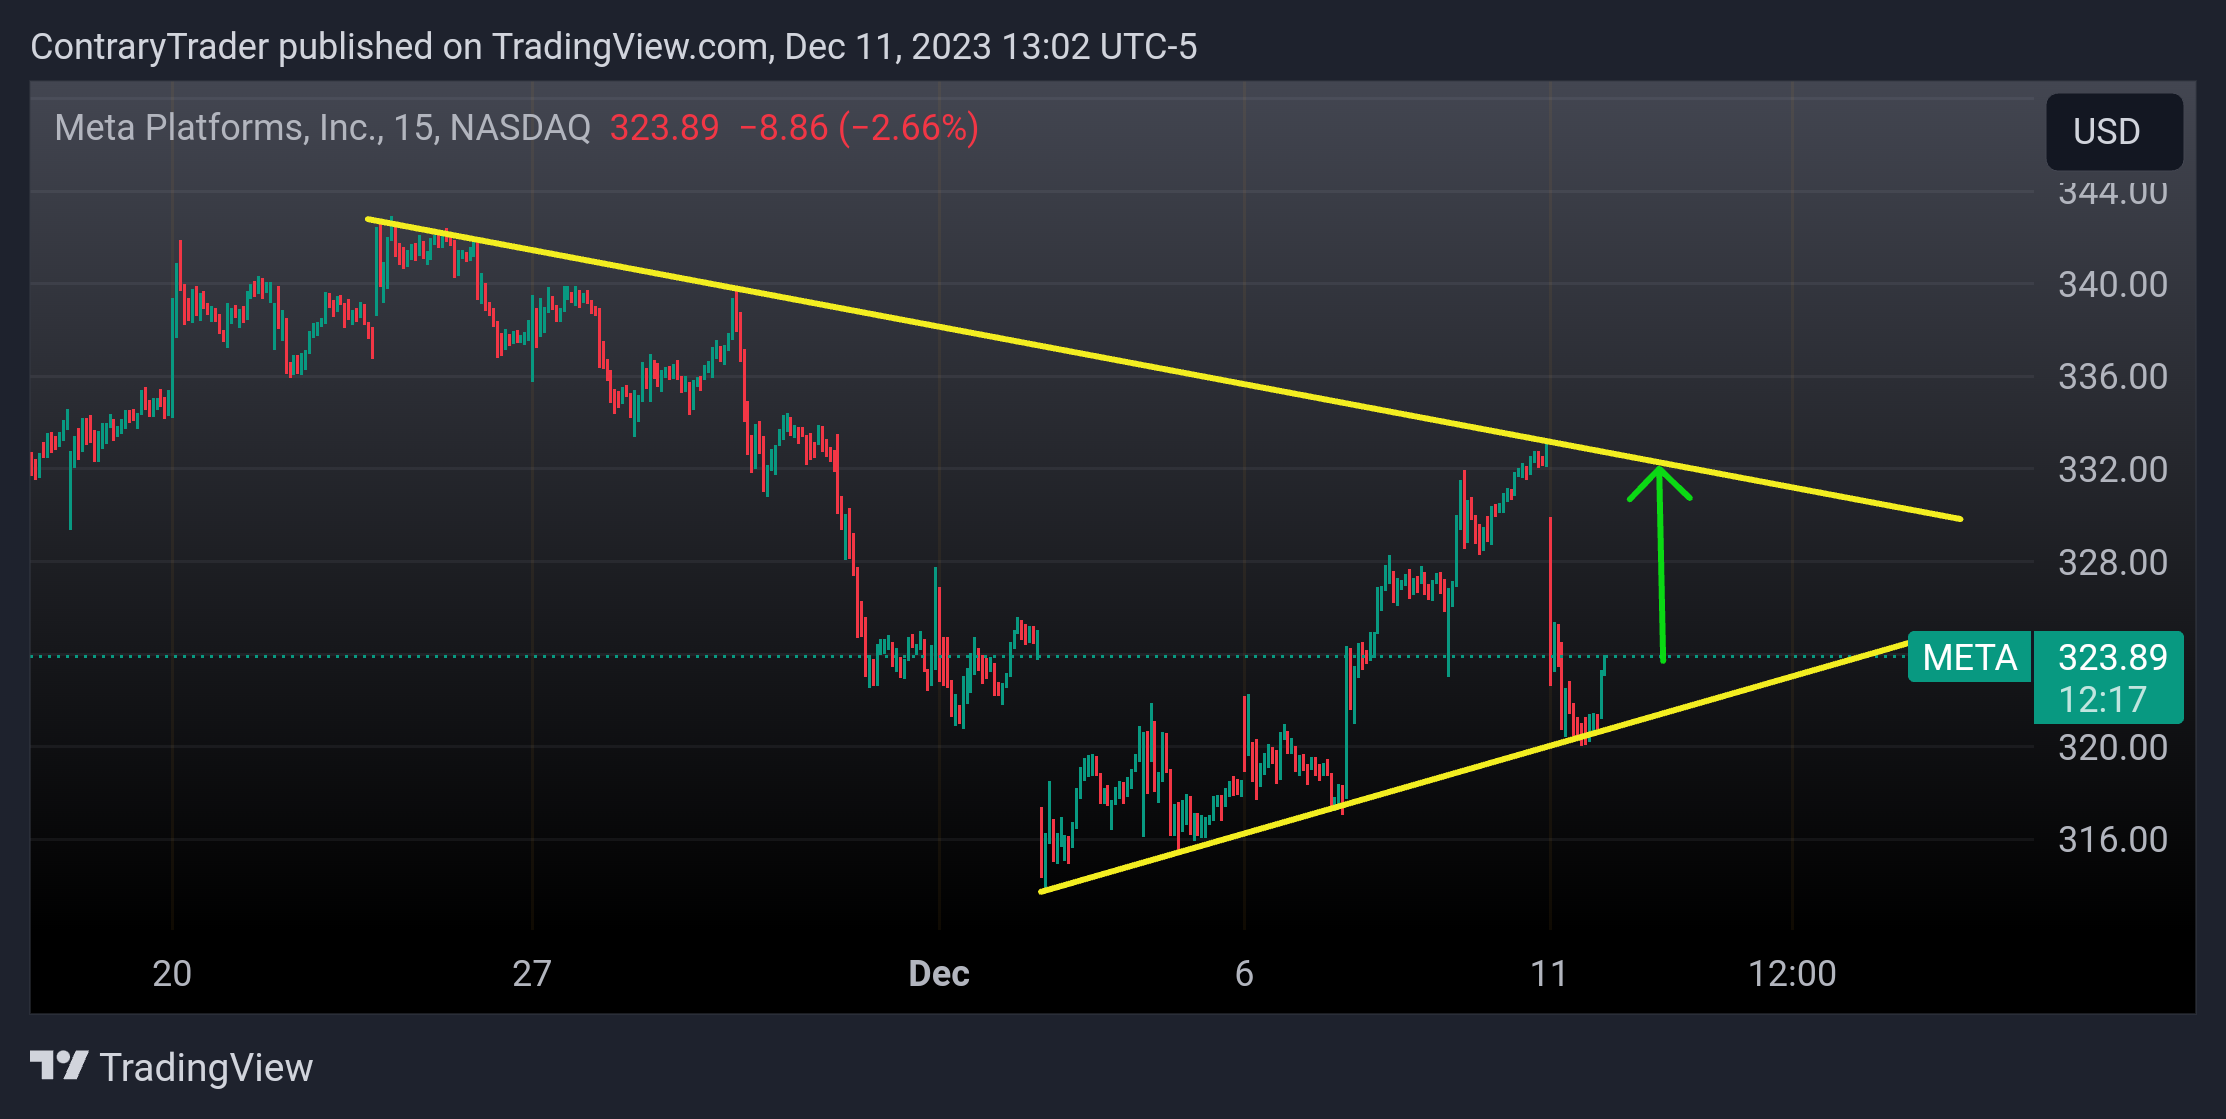The image size is (2226, 1119).
Task: Click the 344.00 price axis label
Action: point(2112,193)
